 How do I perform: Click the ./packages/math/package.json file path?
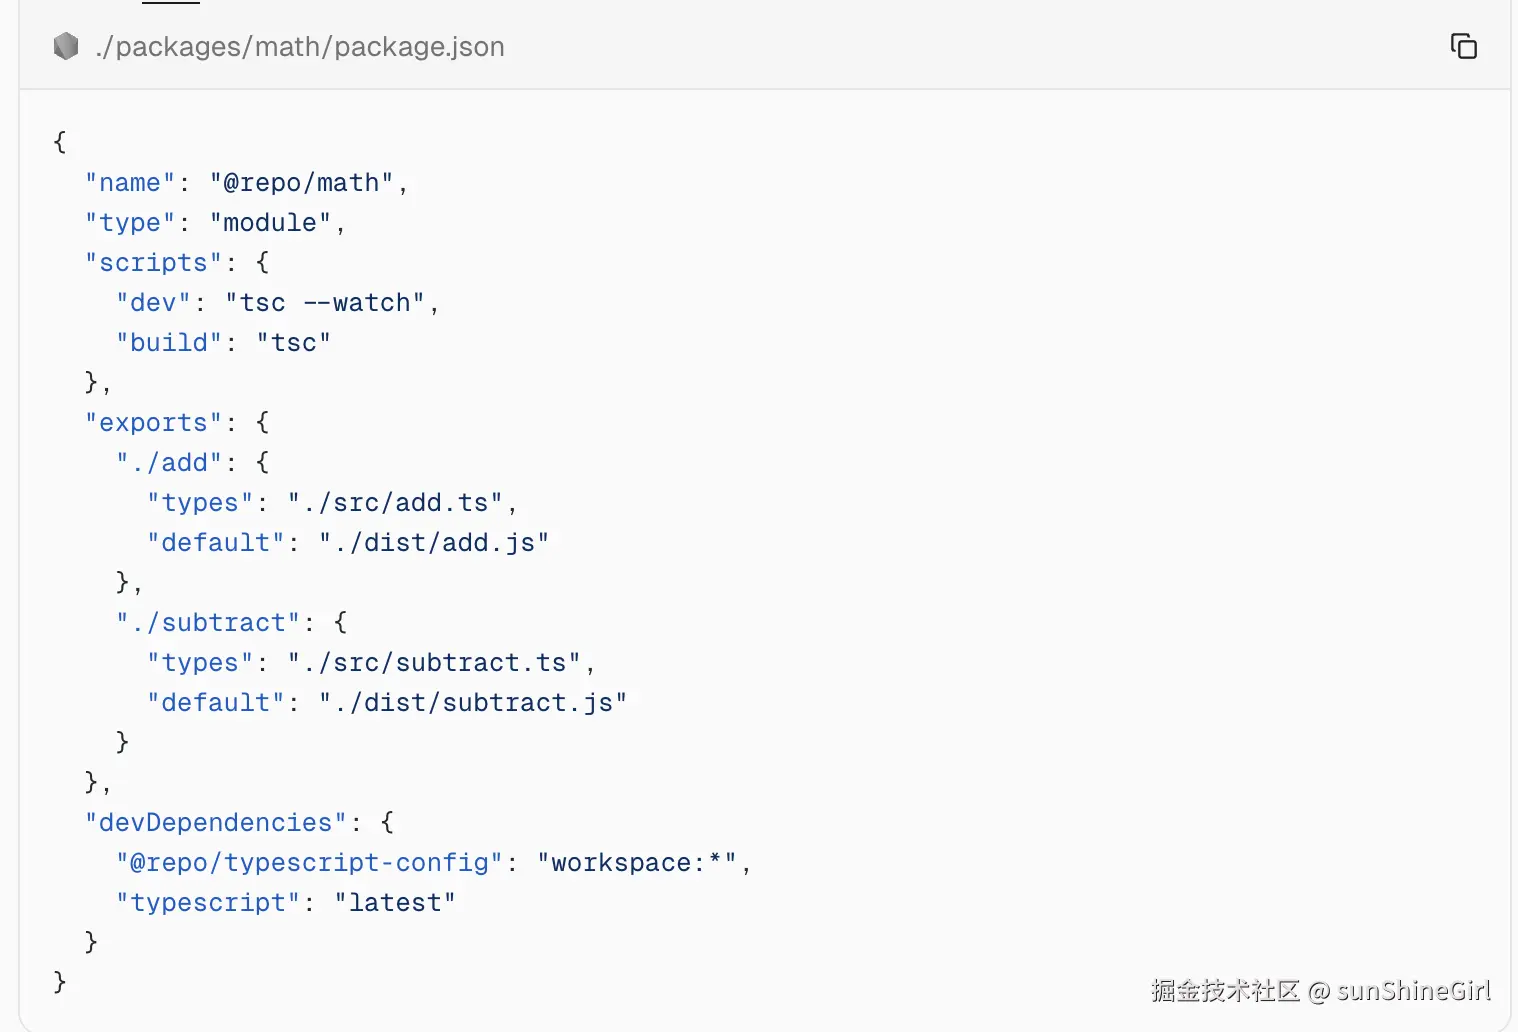pos(299,47)
